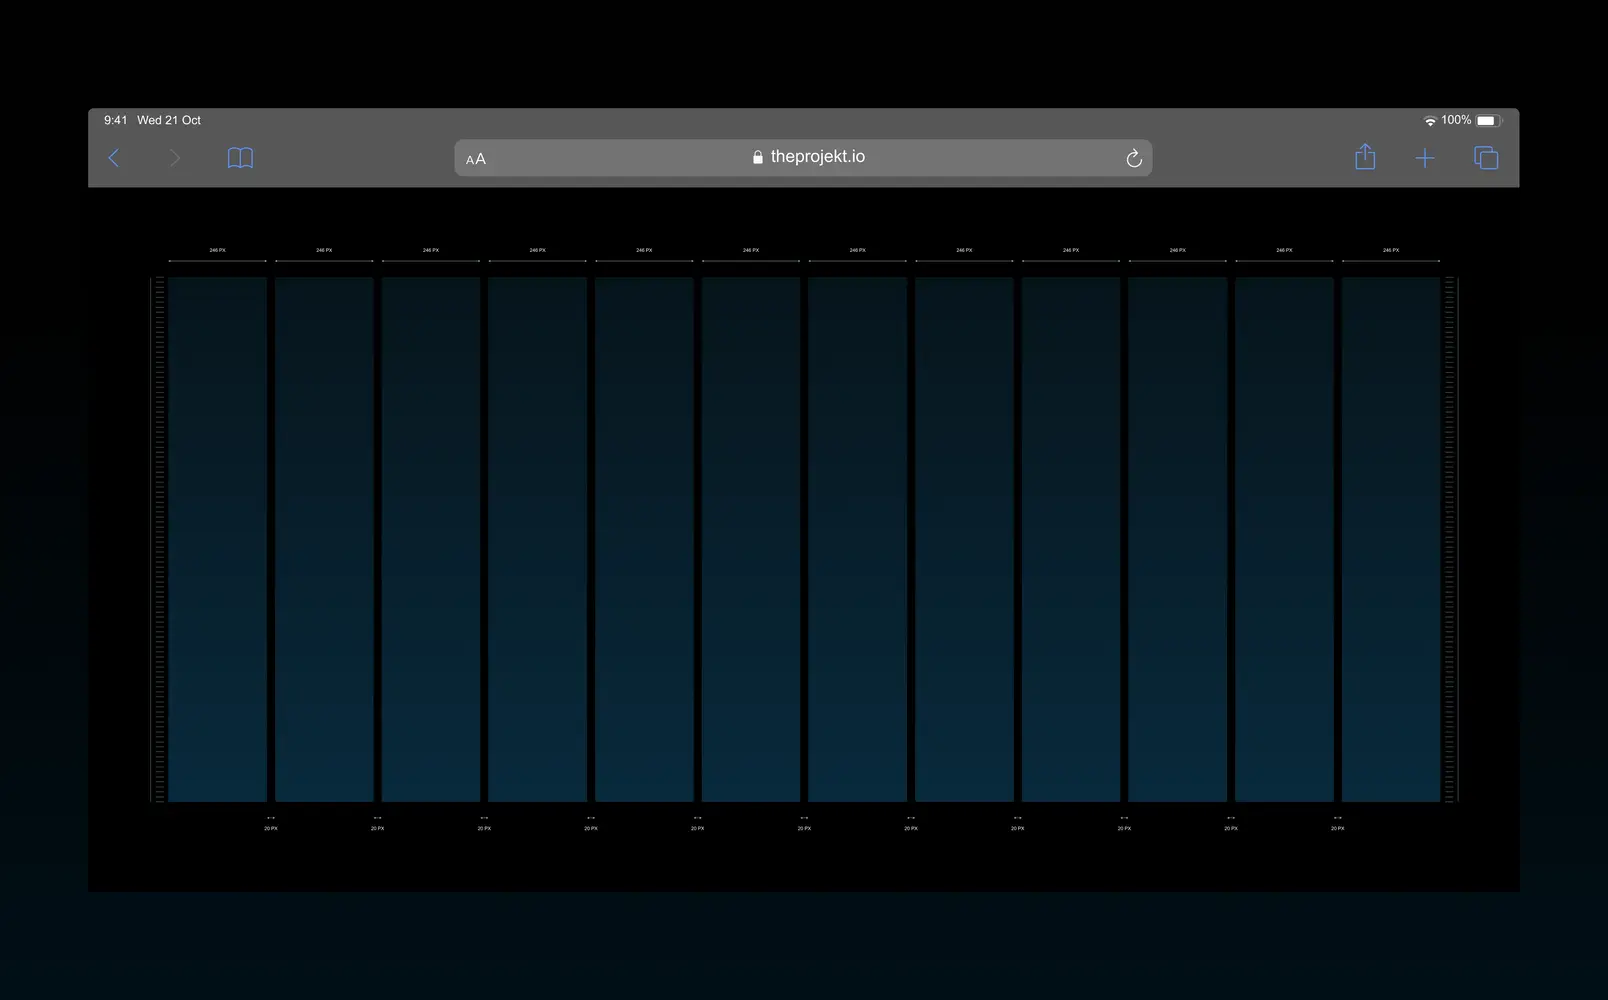Screen dimensions: 1608x1000
Task: Tap the 100% battery percentage text
Action: click(x=1456, y=120)
